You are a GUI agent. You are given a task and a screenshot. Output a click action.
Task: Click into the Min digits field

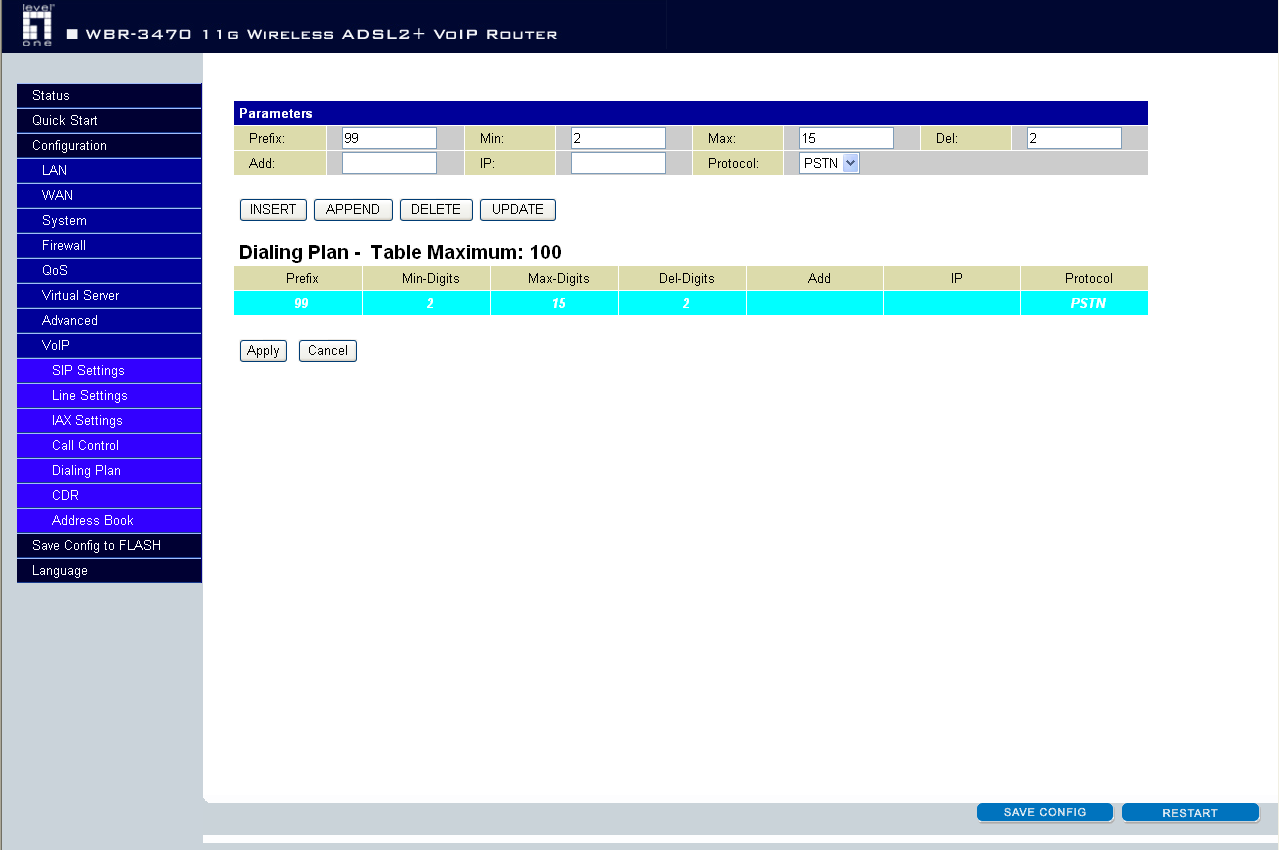[x=618, y=138]
